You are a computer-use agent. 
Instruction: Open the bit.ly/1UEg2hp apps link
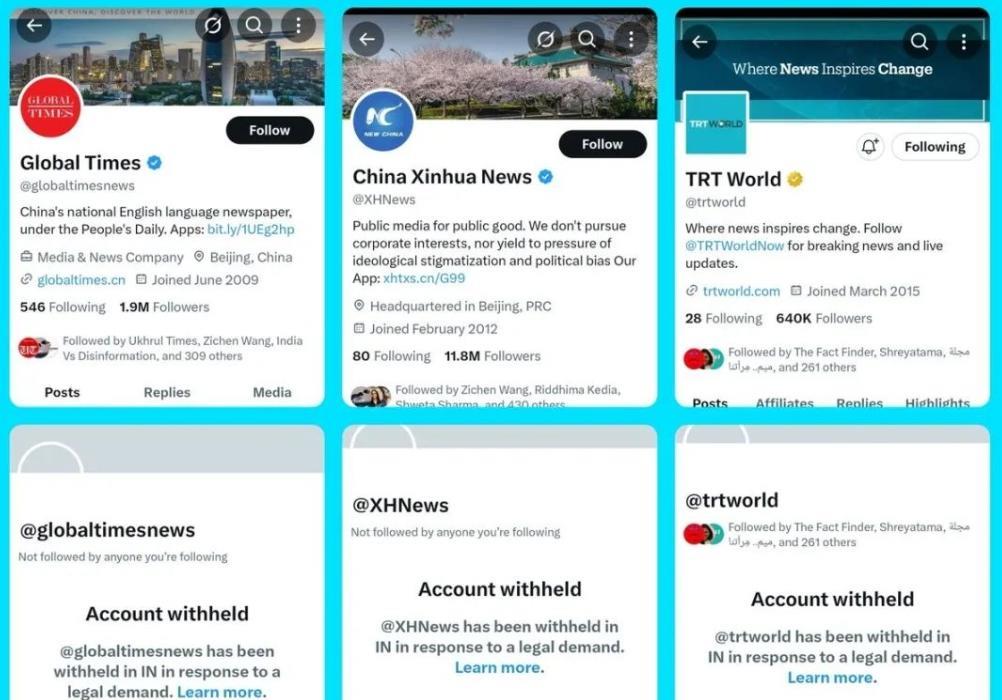click(251, 229)
